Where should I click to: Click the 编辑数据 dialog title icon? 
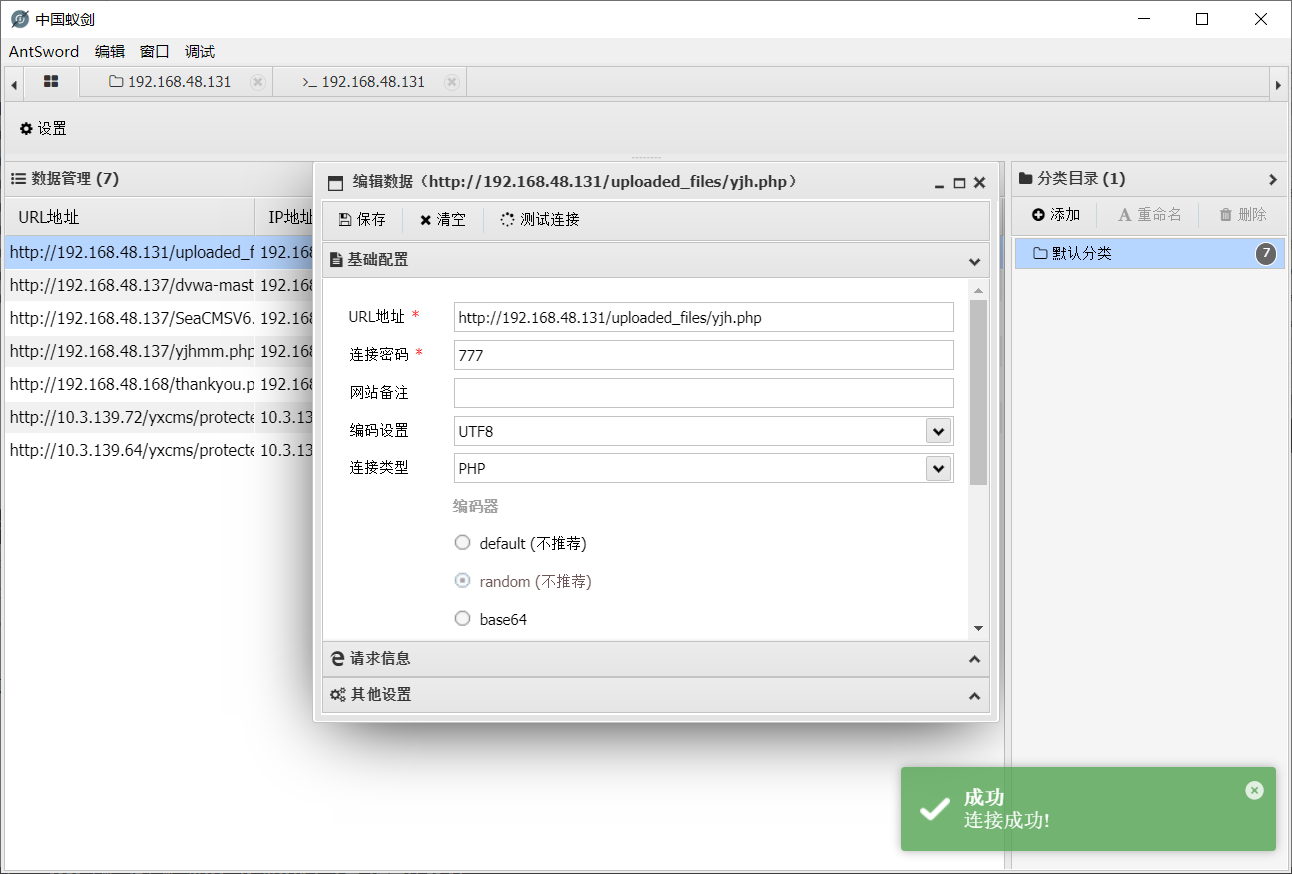point(336,183)
